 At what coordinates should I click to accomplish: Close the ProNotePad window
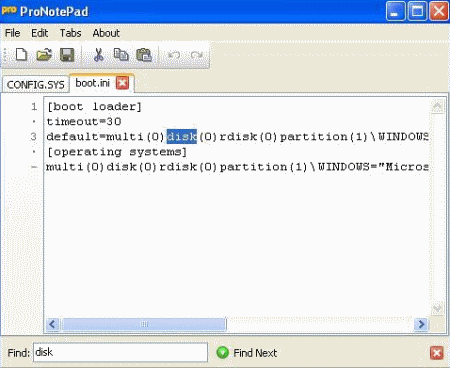pyautogui.click(x=439, y=11)
